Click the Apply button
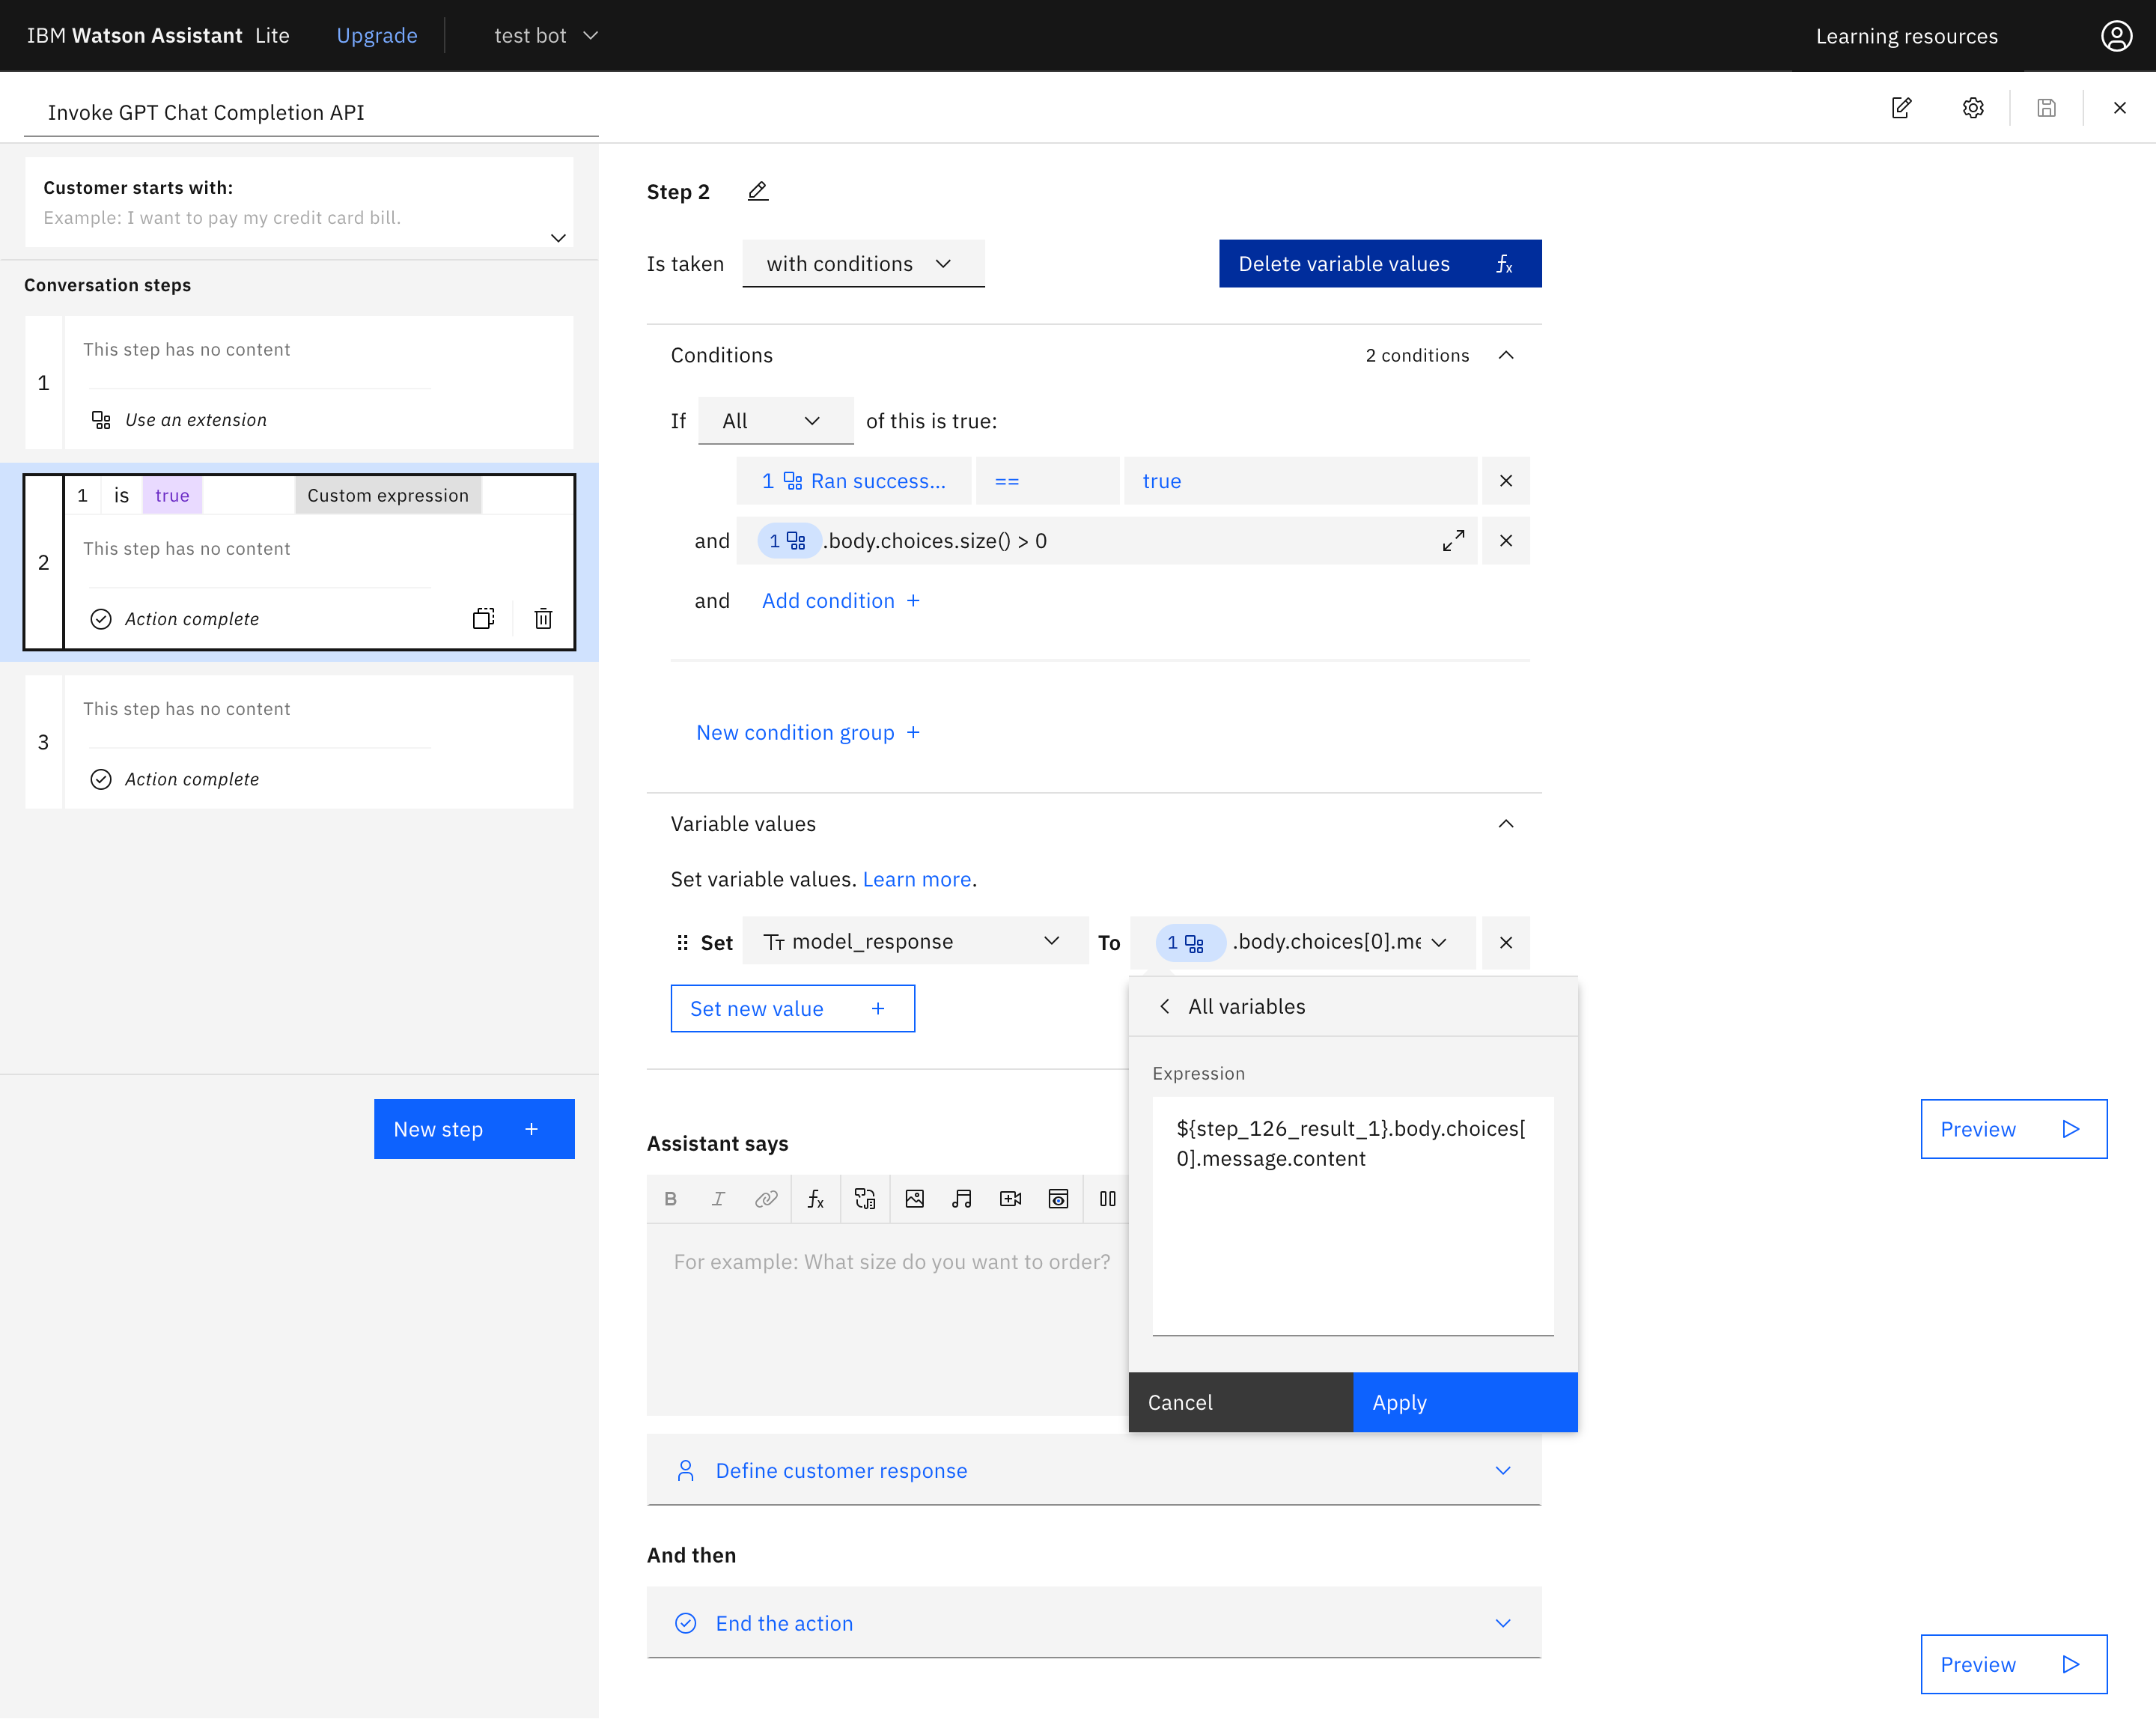 (x=1464, y=1403)
